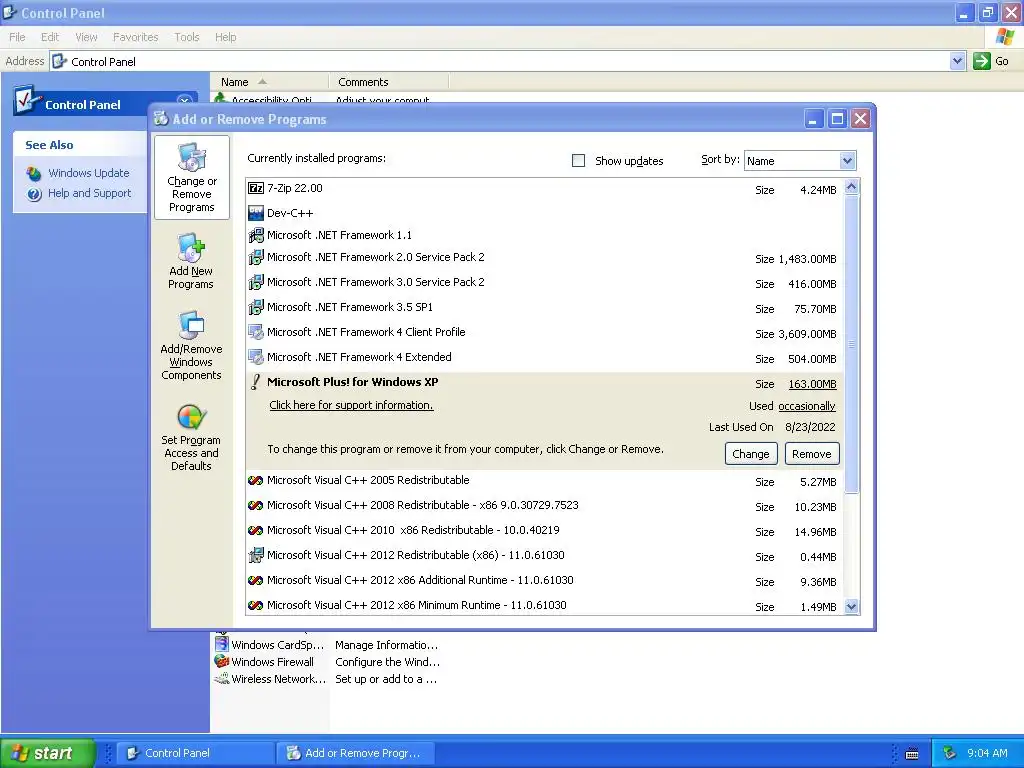Click the Visual C++ 2010 x86 Redistributable icon
This screenshot has height=768, width=1024.
255,530
